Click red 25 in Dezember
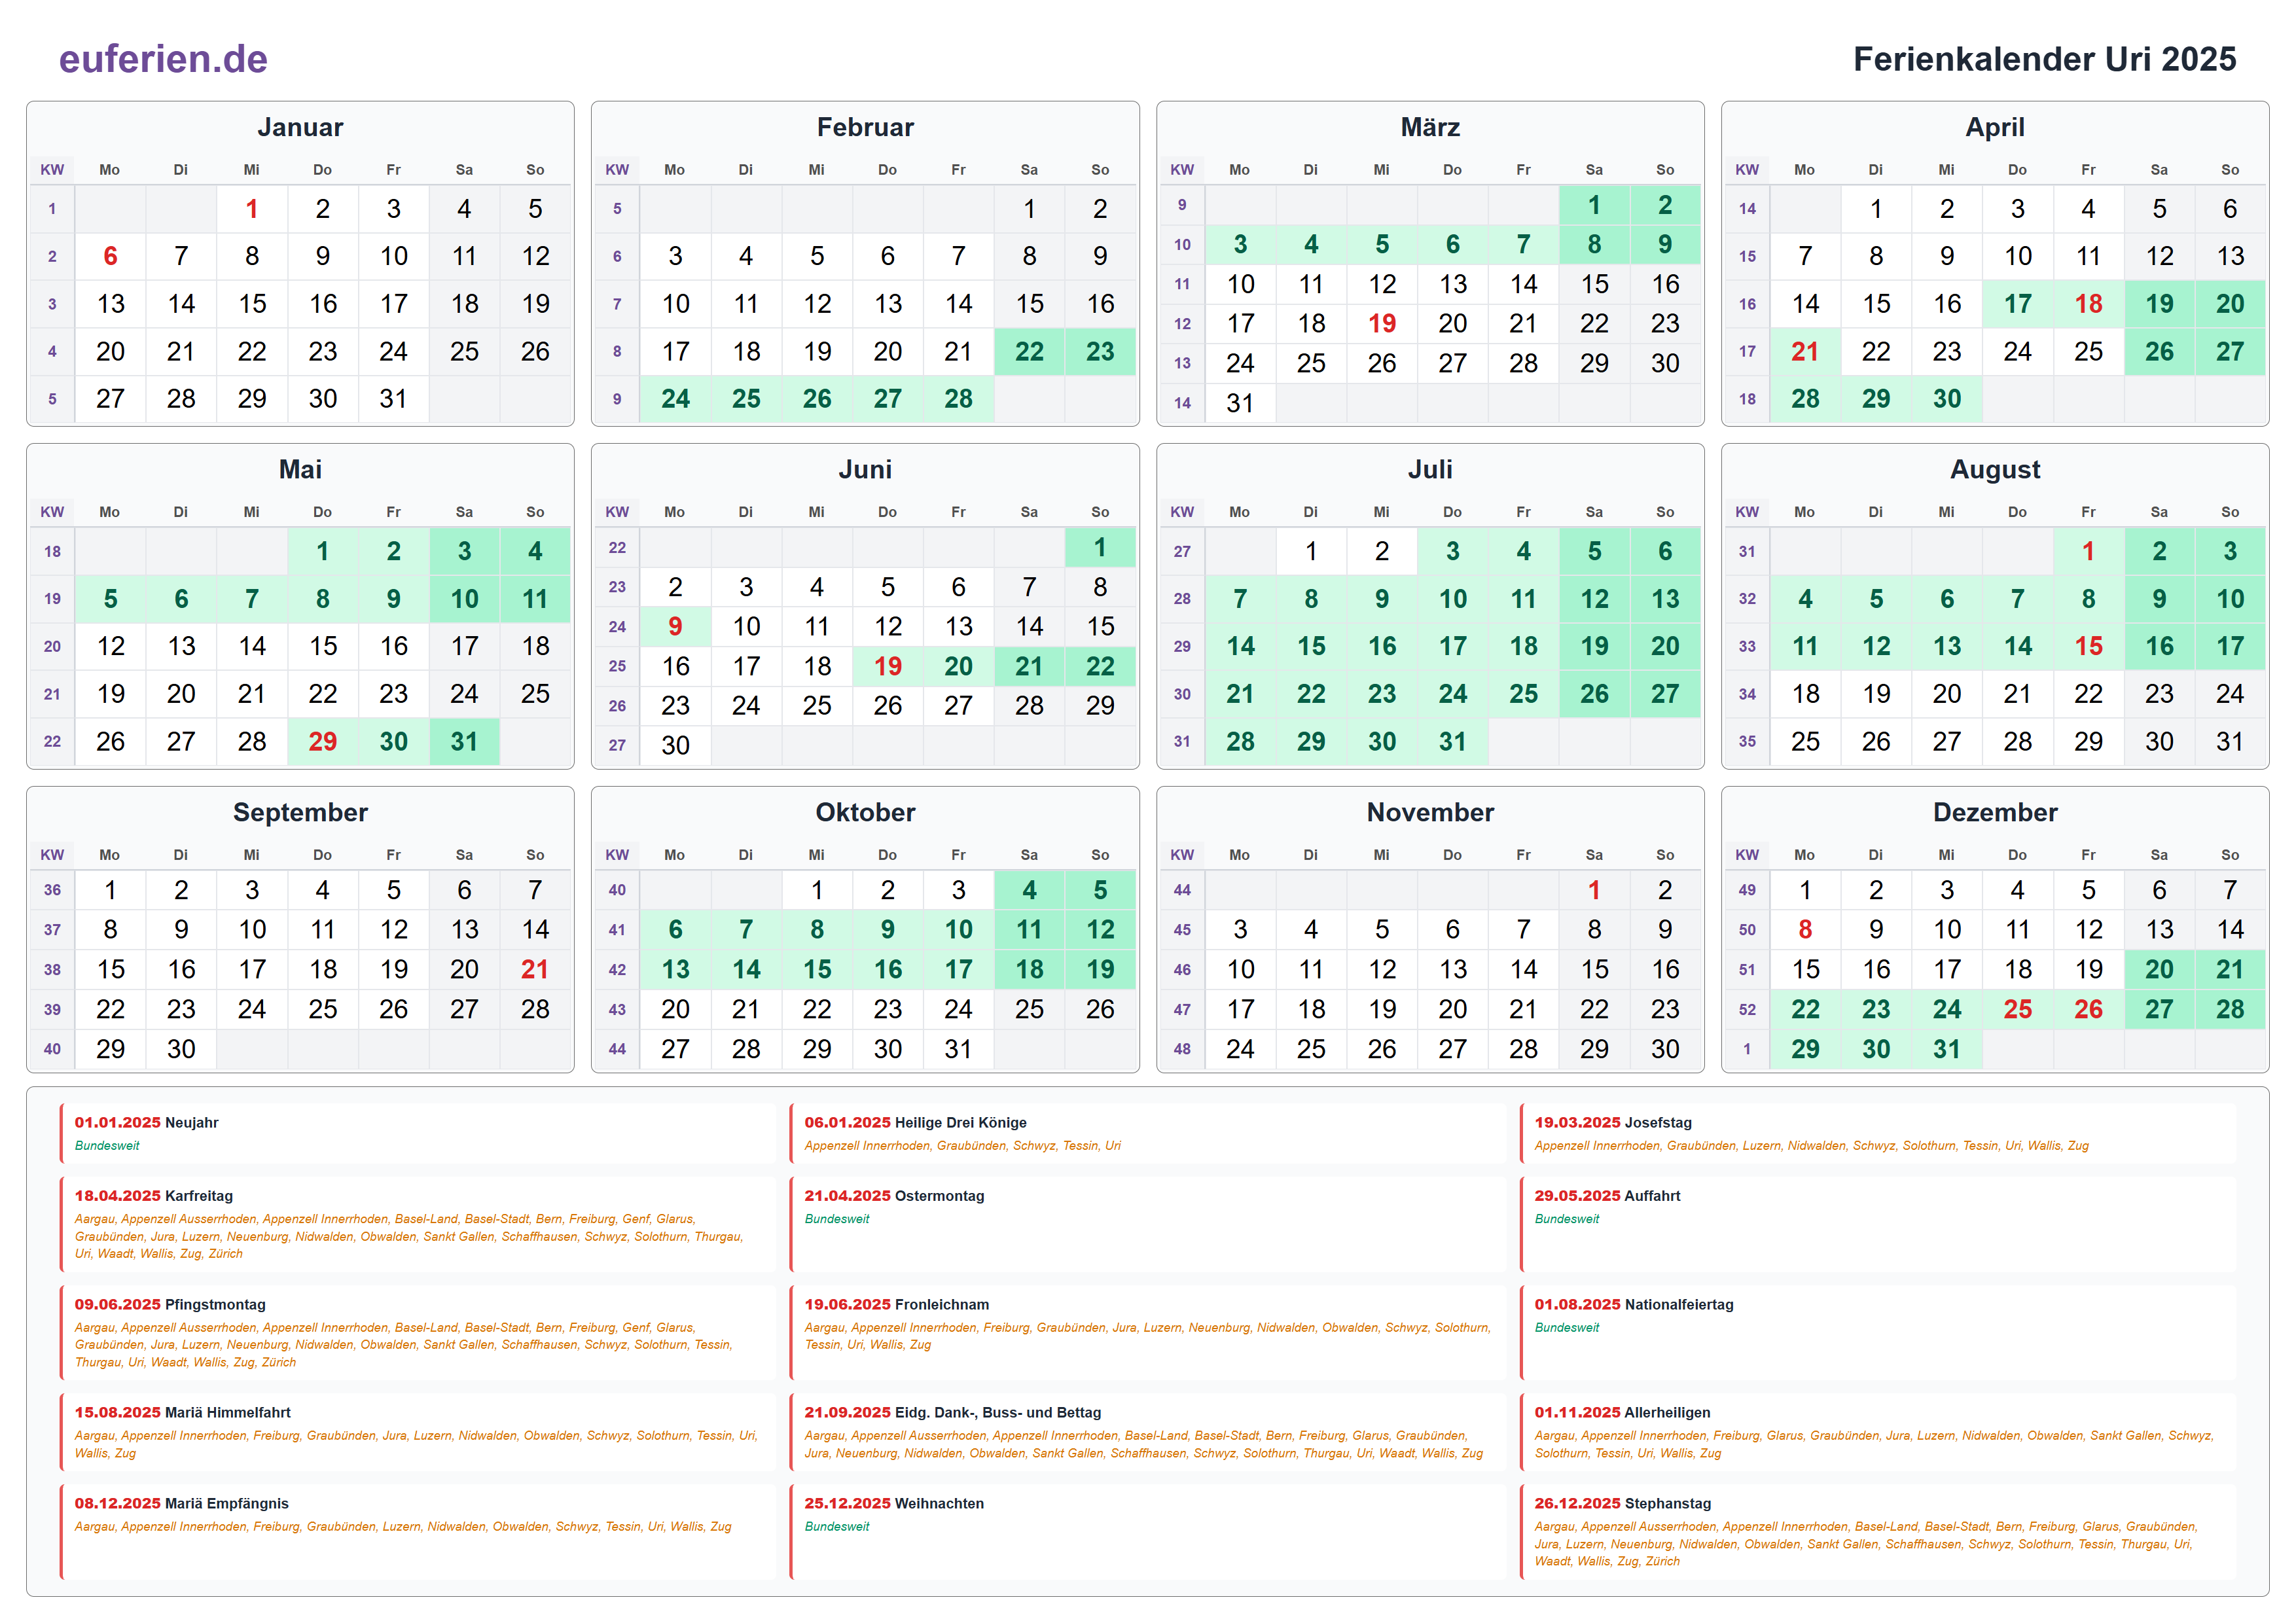Image resolution: width=2296 pixels, height=1623 pixels. point(2018,1009)
